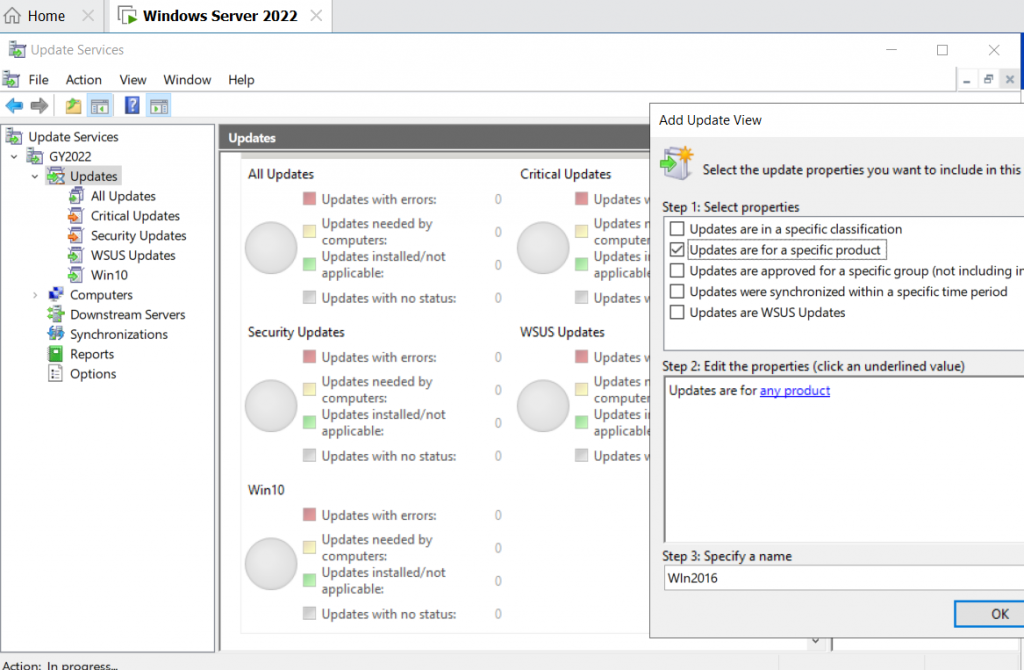Viewport: 1024px width, 670px height.
Task: Click the Computers node icon
Action: click(x=56, y=295)
